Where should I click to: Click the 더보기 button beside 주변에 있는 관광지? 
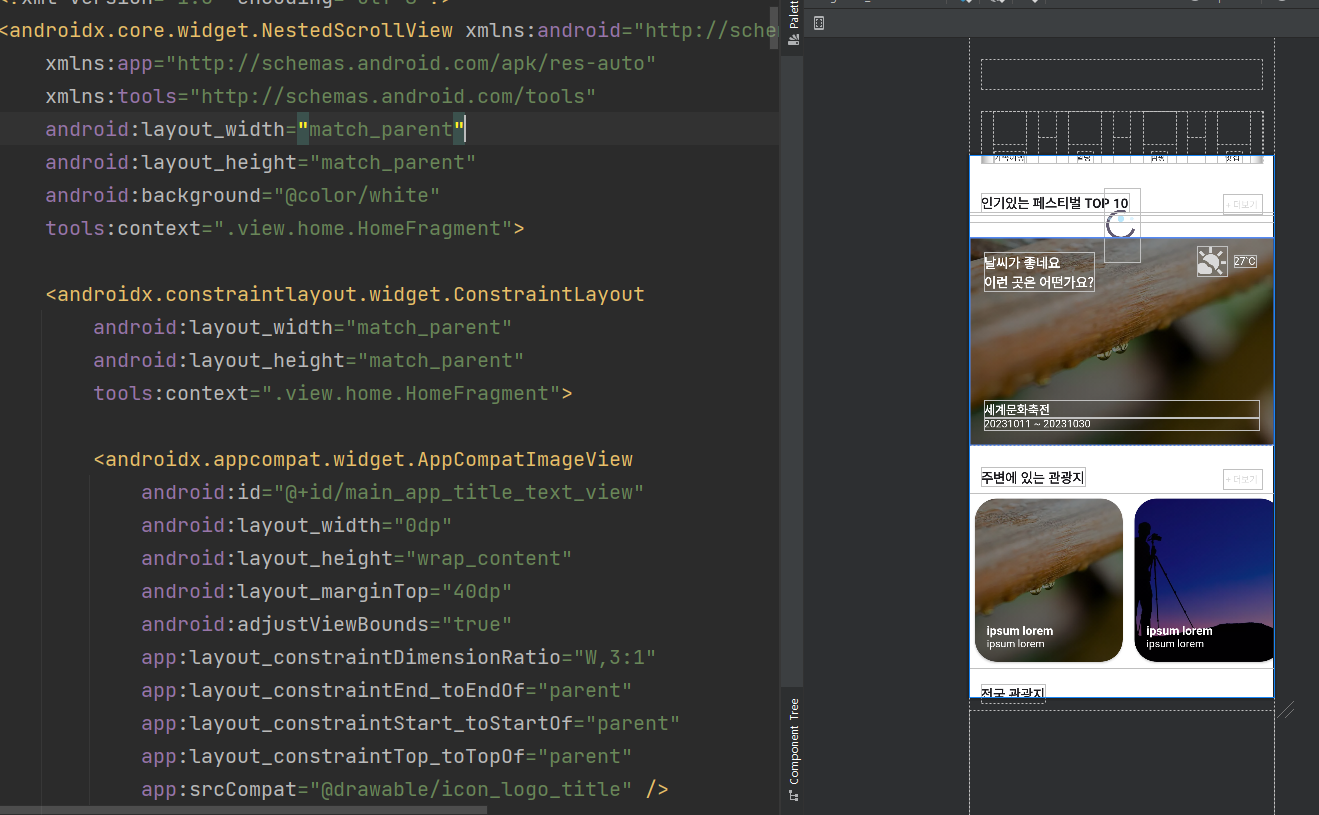1243,480
